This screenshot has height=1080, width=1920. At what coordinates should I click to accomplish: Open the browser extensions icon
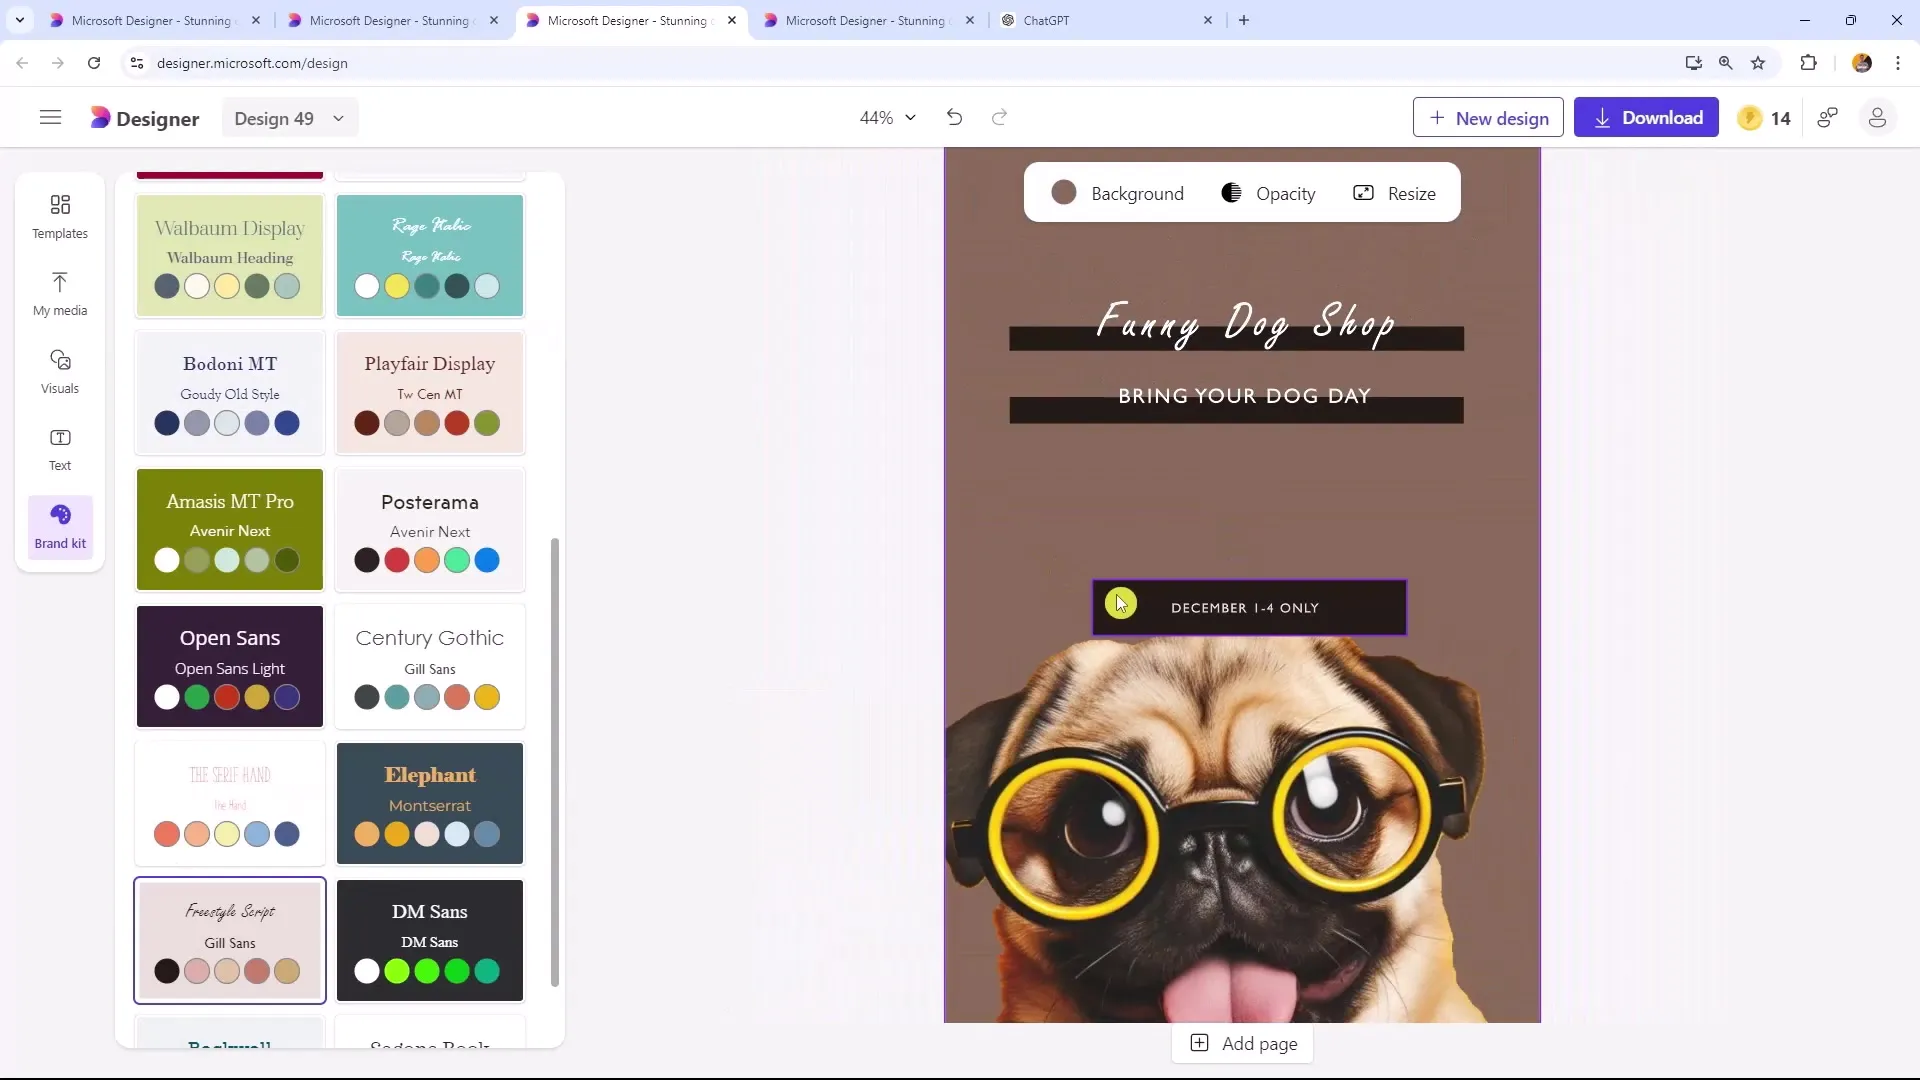(x=1808, y=63)
